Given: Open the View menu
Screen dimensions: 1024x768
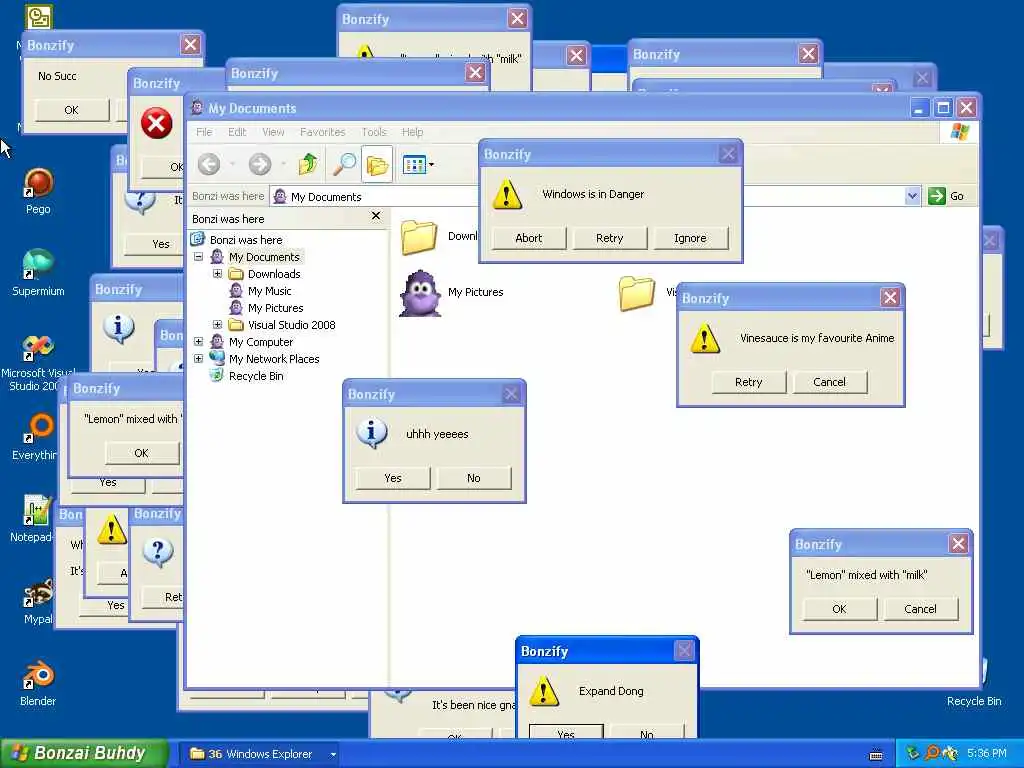Looking at the screenshot, I should tap(273, 132).
